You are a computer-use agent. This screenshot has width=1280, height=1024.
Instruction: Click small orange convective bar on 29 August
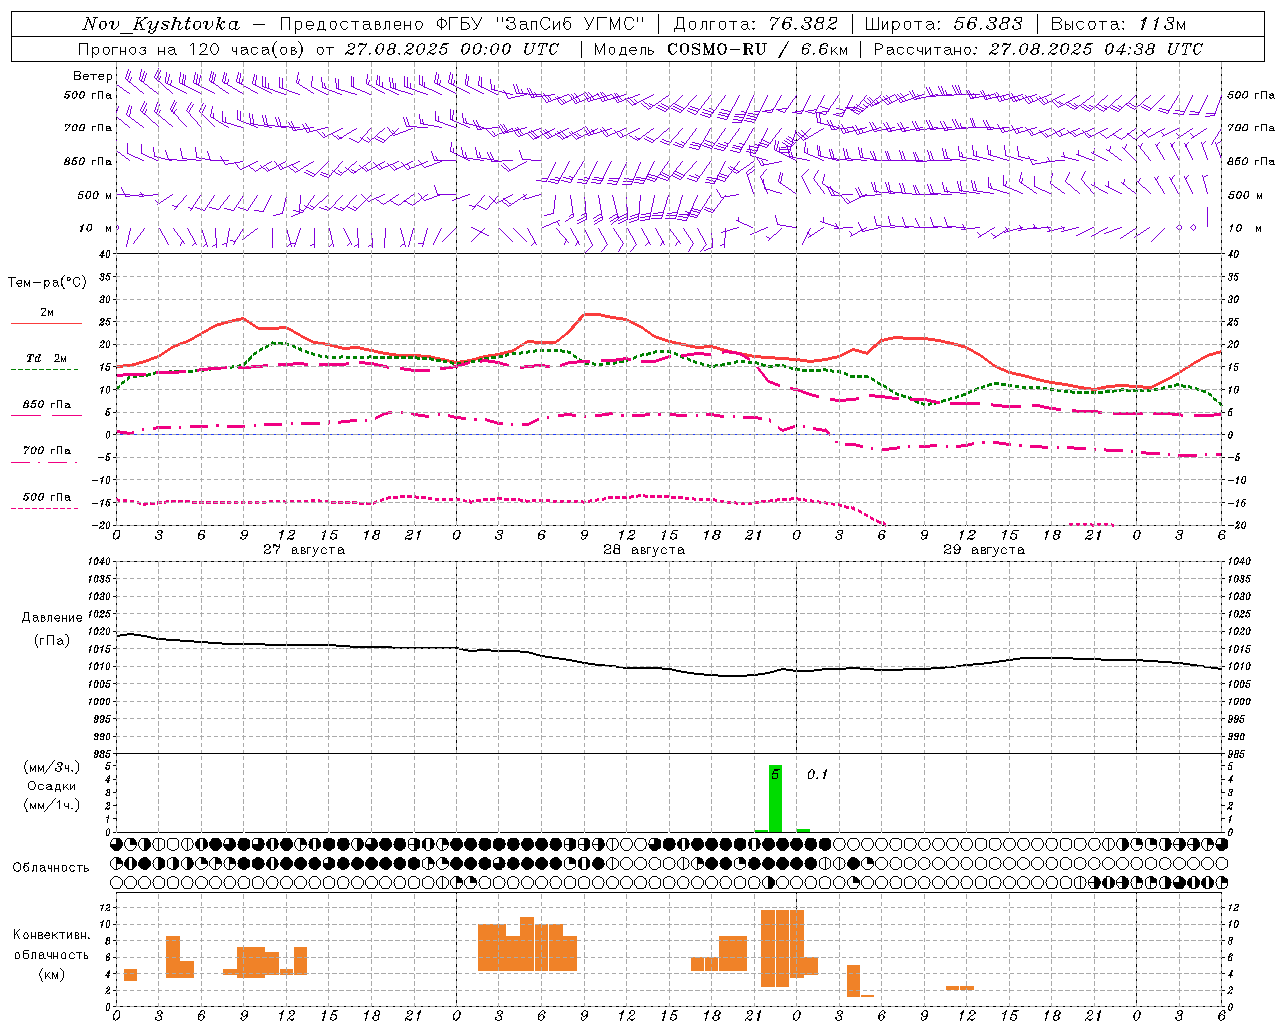960,988
